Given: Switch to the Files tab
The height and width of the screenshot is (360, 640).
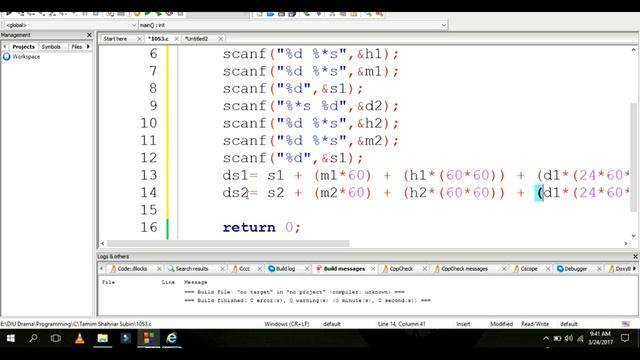Looking at the screenshot, I should pyautogui.click(x=77, y=47).
